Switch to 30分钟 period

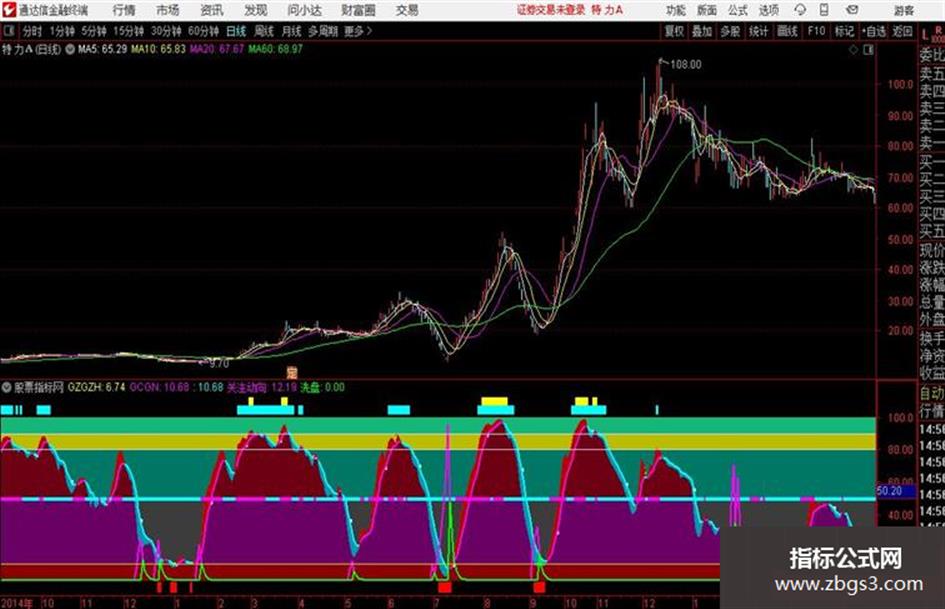click(x=166, y=31)
